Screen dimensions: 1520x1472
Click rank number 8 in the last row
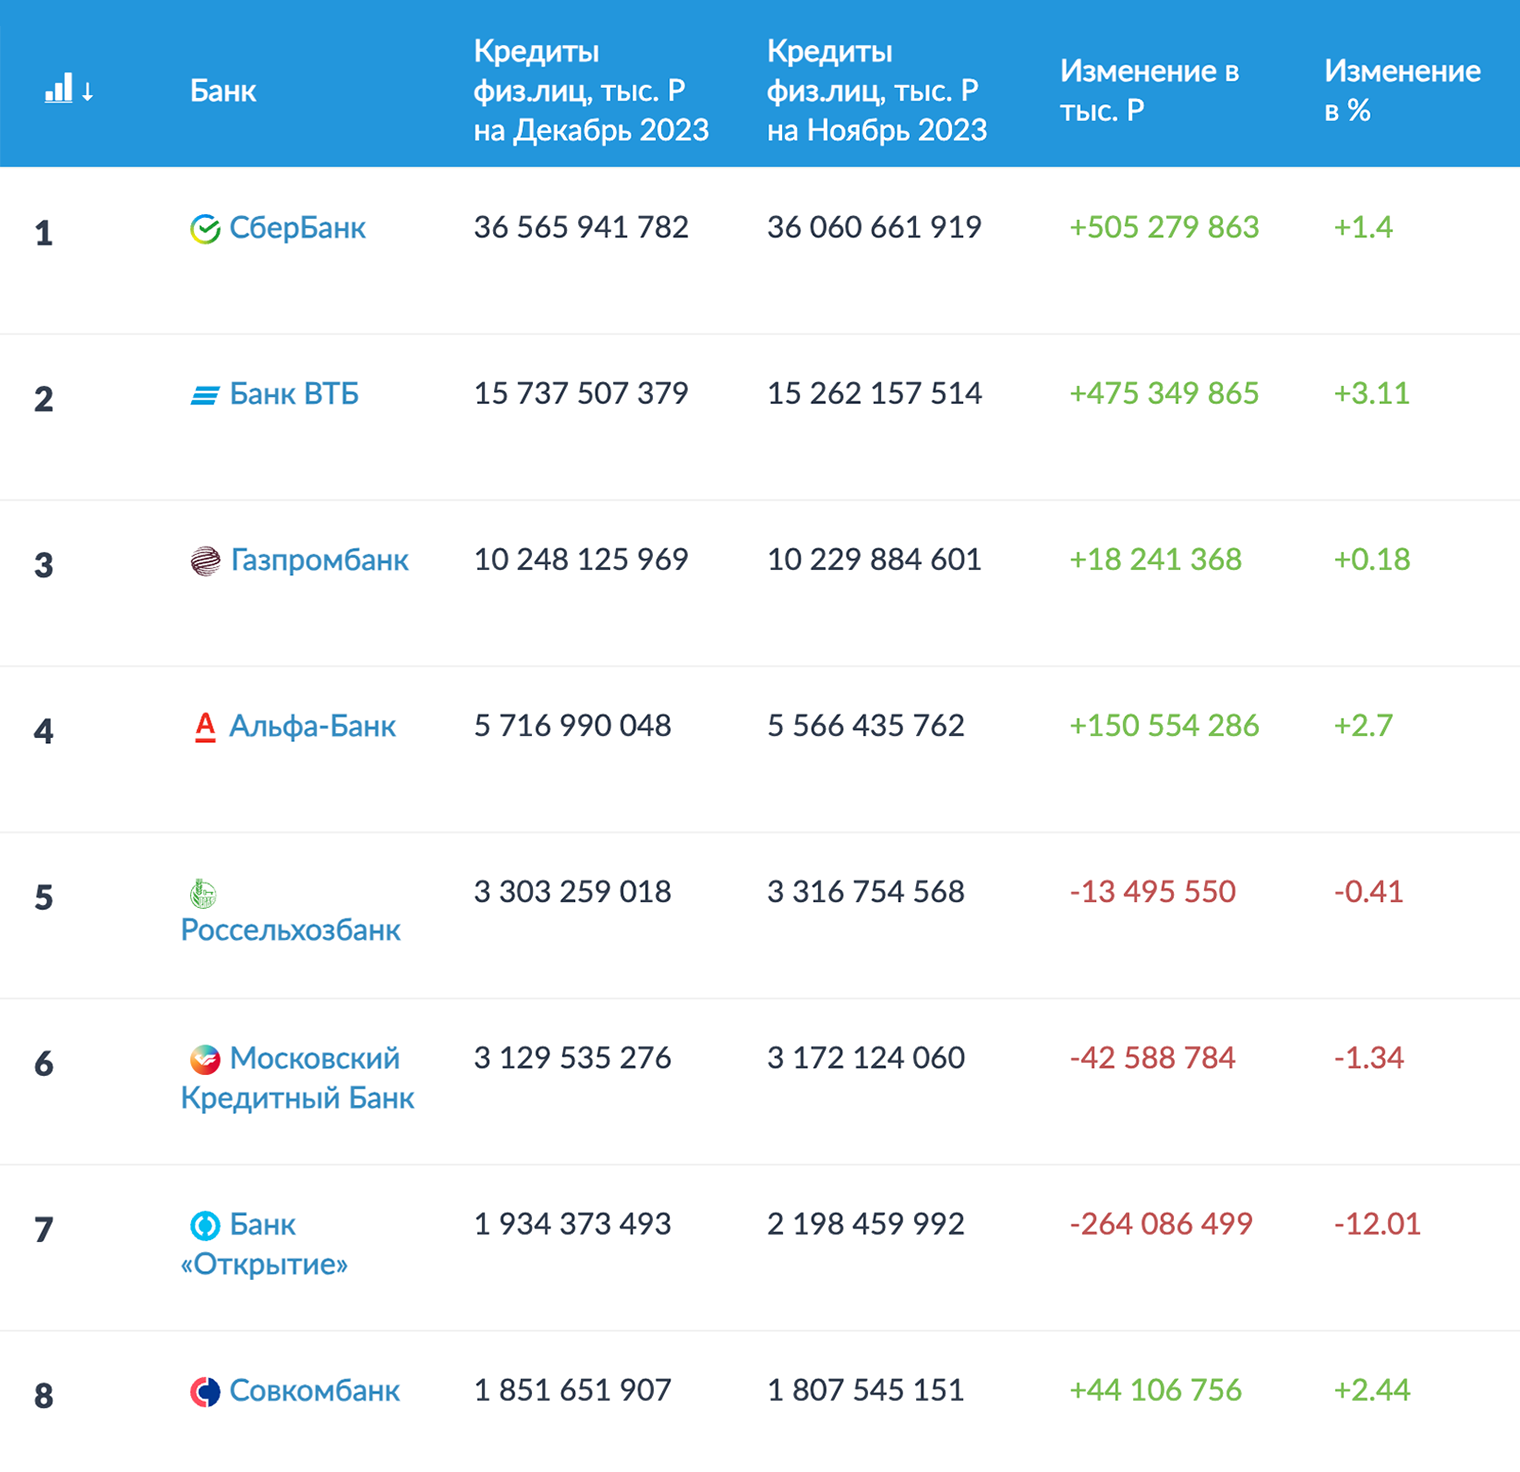[x=43, y=1395]
